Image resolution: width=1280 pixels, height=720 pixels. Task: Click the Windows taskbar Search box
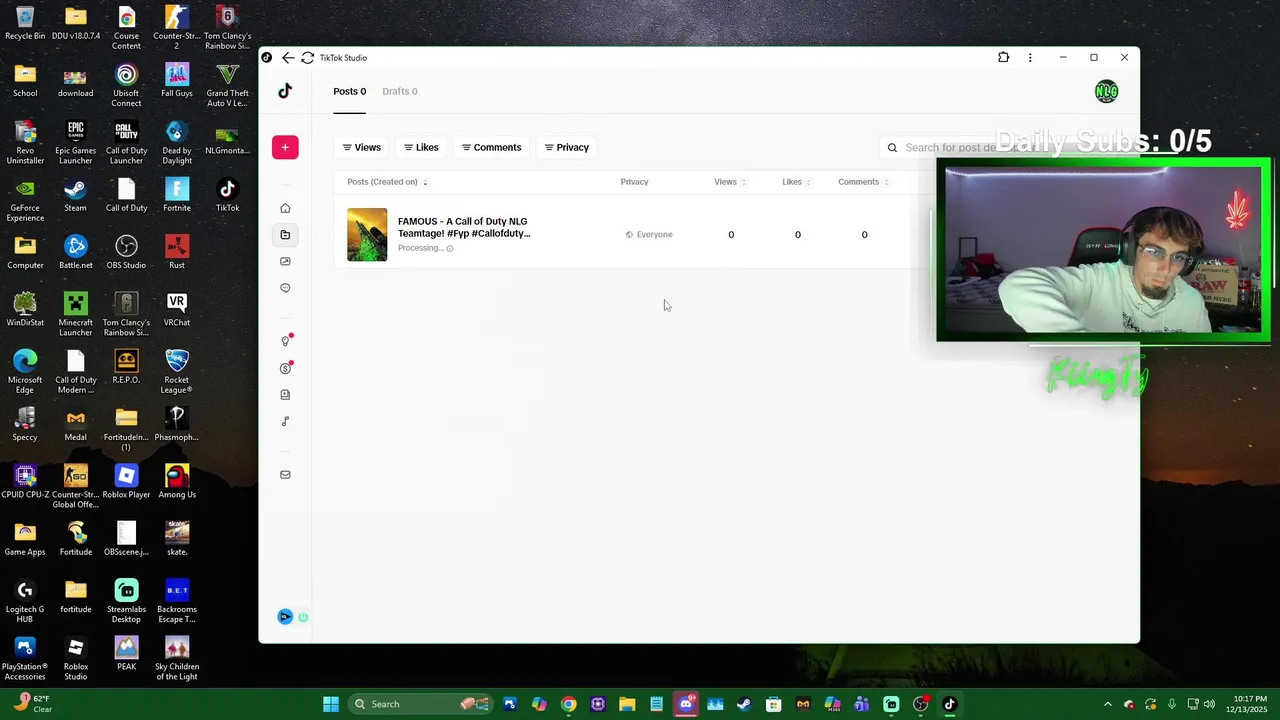click(420, 704)
